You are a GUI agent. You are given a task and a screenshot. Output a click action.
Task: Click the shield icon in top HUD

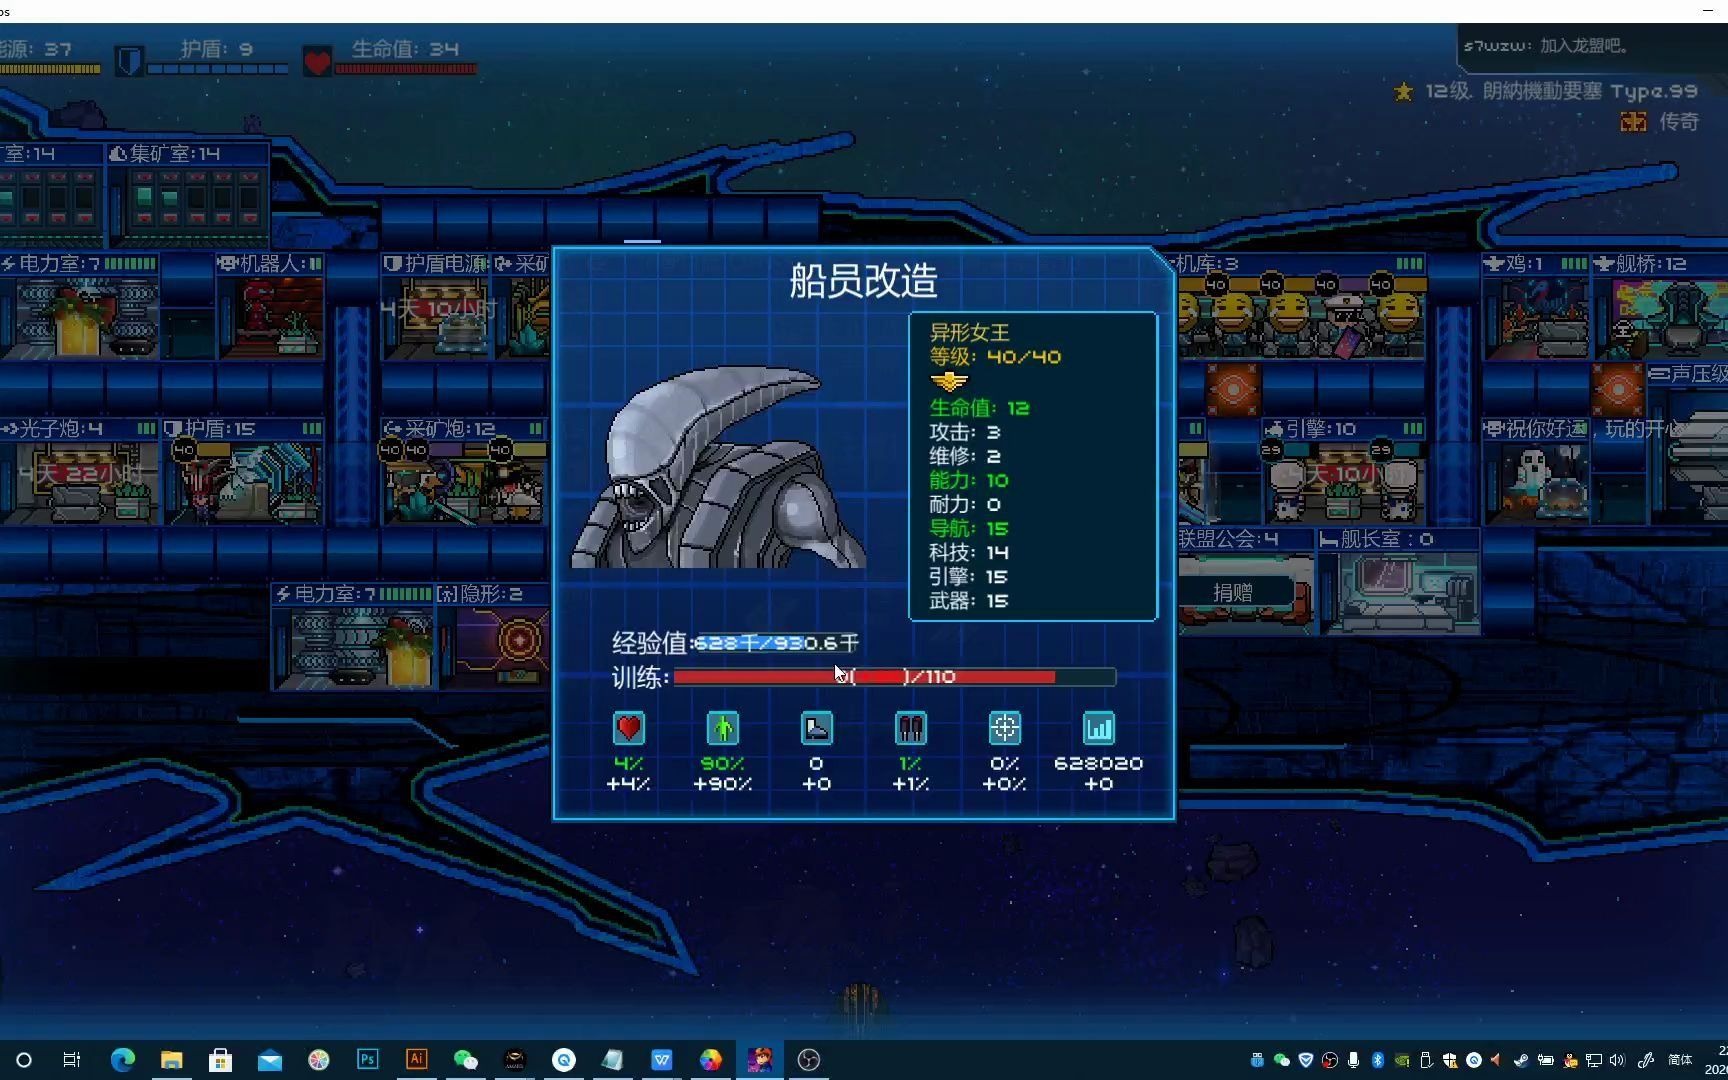[x=129, y=61]
